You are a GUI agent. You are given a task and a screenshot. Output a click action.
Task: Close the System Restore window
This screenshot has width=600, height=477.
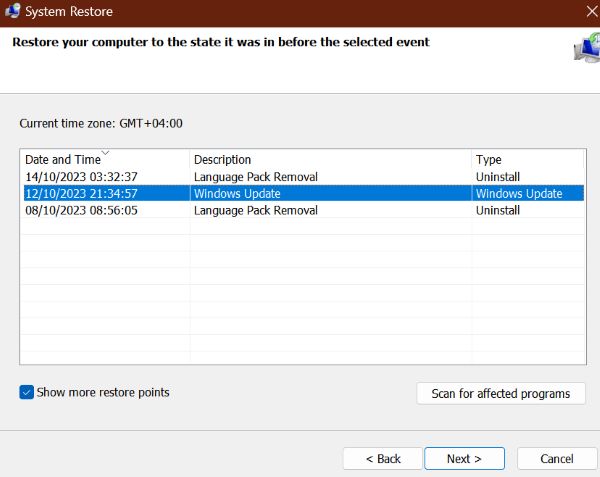coord(592,11)
